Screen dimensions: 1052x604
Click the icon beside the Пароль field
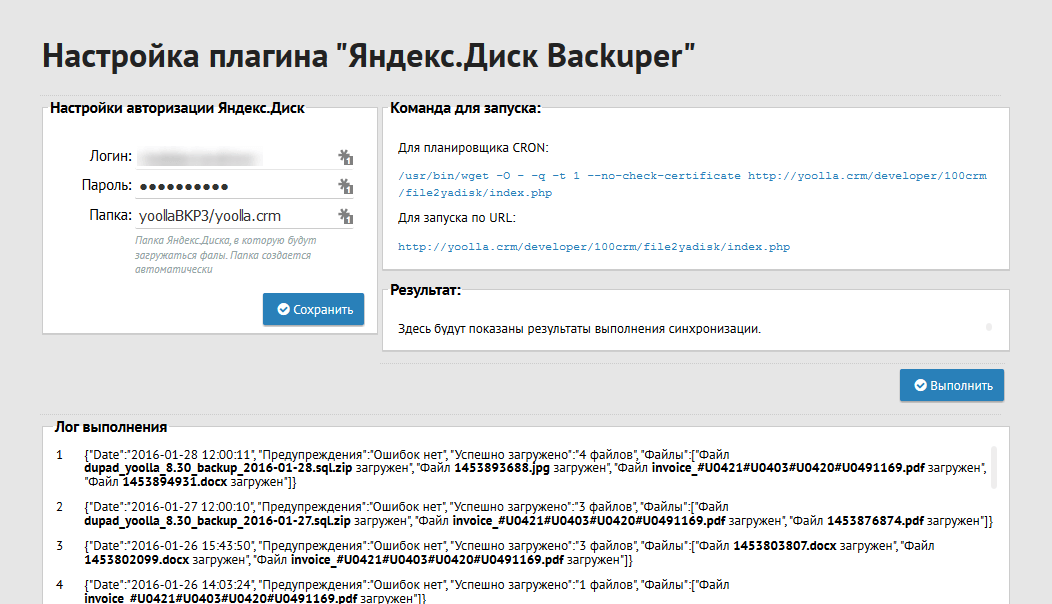tap(346, 186)
